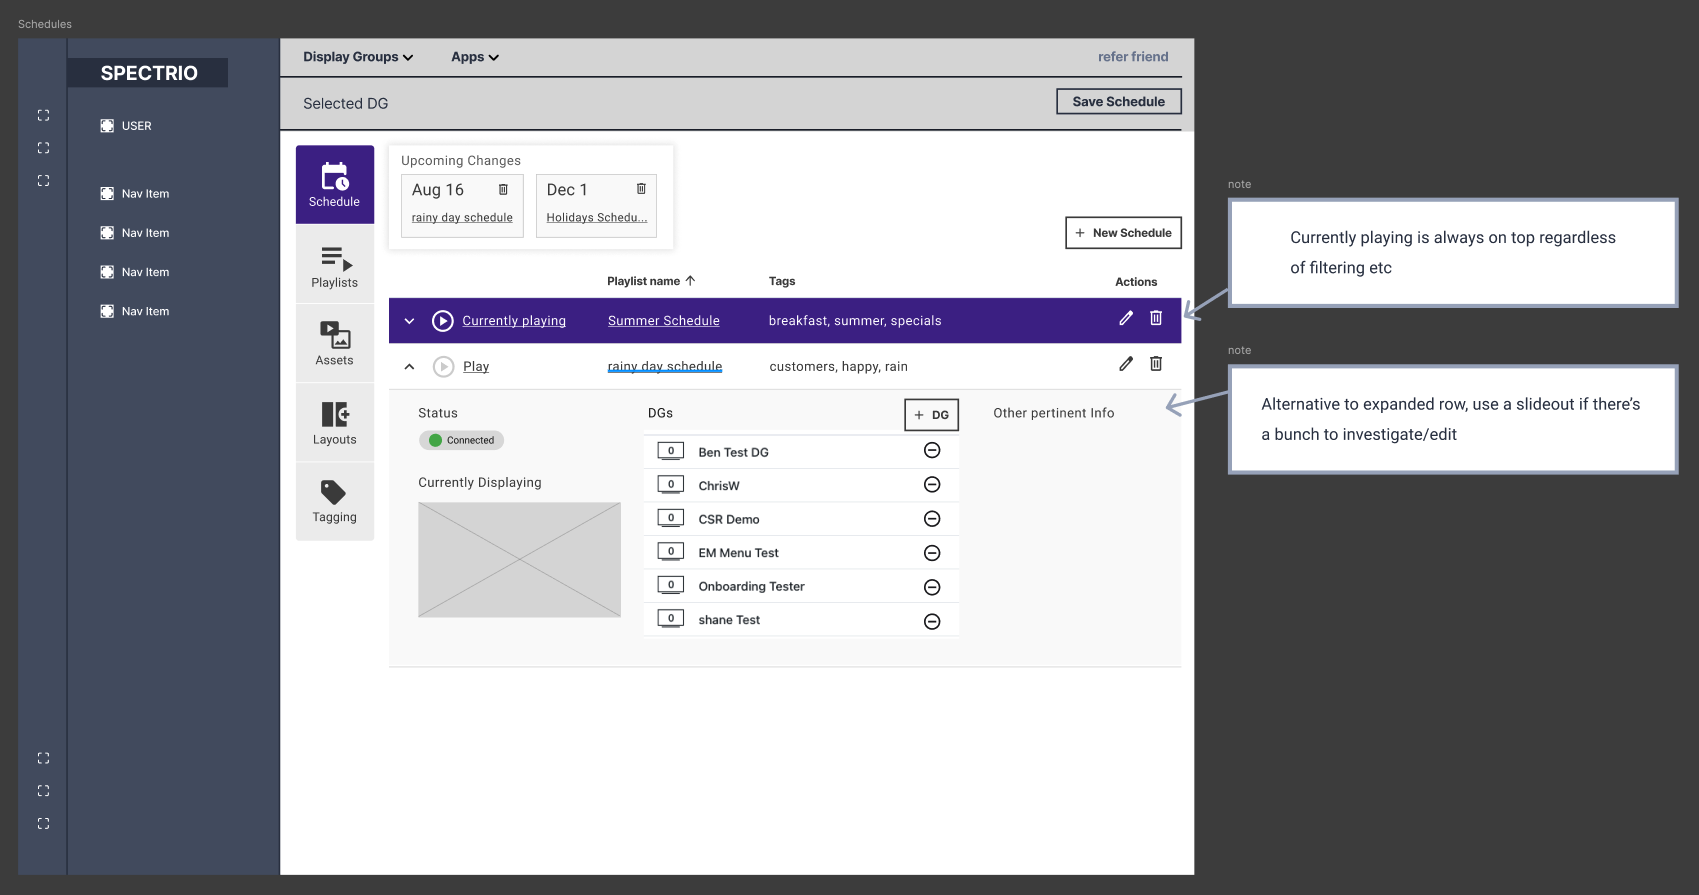Expand the Summer Schedule row

[409, 321]
